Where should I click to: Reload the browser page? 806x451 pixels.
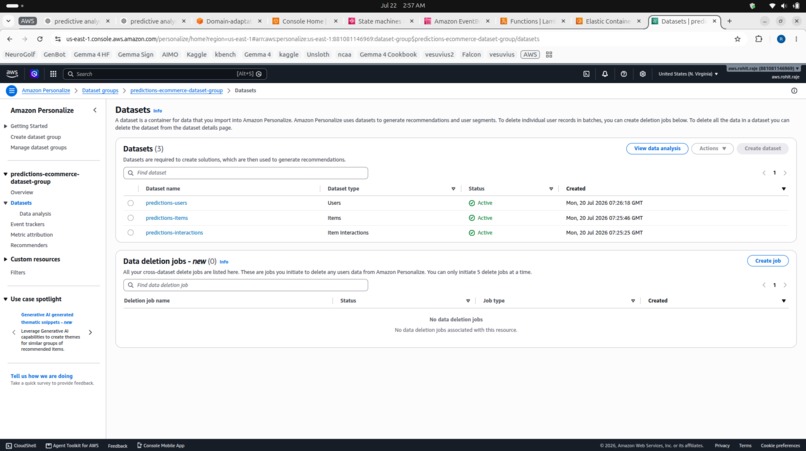pyautogui.click(x=40, y=39)
